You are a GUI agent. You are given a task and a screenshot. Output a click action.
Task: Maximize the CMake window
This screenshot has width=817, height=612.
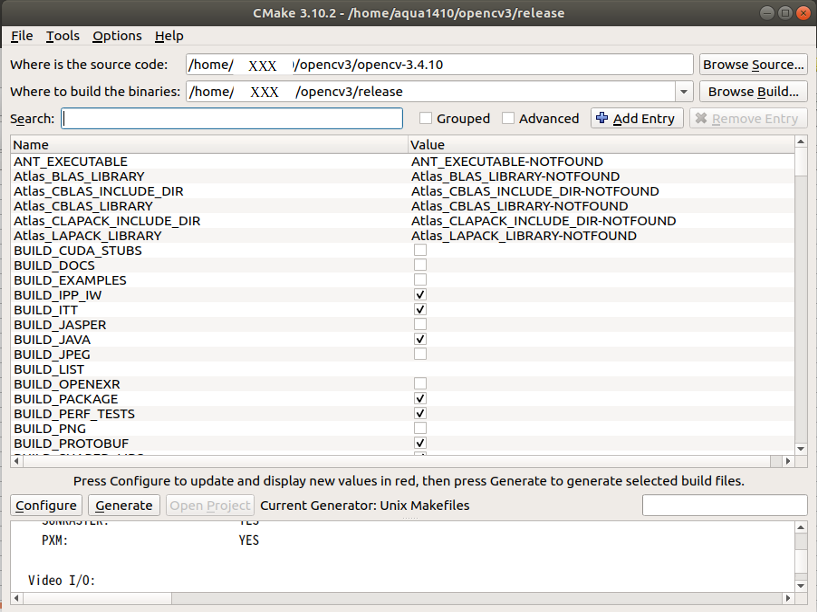coord(785,13)
